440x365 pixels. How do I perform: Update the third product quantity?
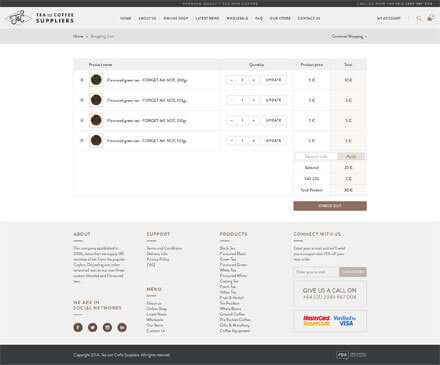point(273,120)
